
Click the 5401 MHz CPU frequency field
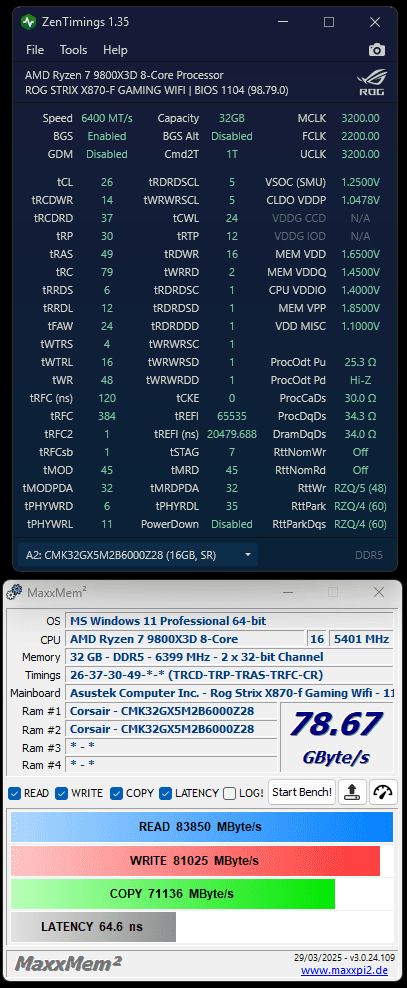click(361, 639)
